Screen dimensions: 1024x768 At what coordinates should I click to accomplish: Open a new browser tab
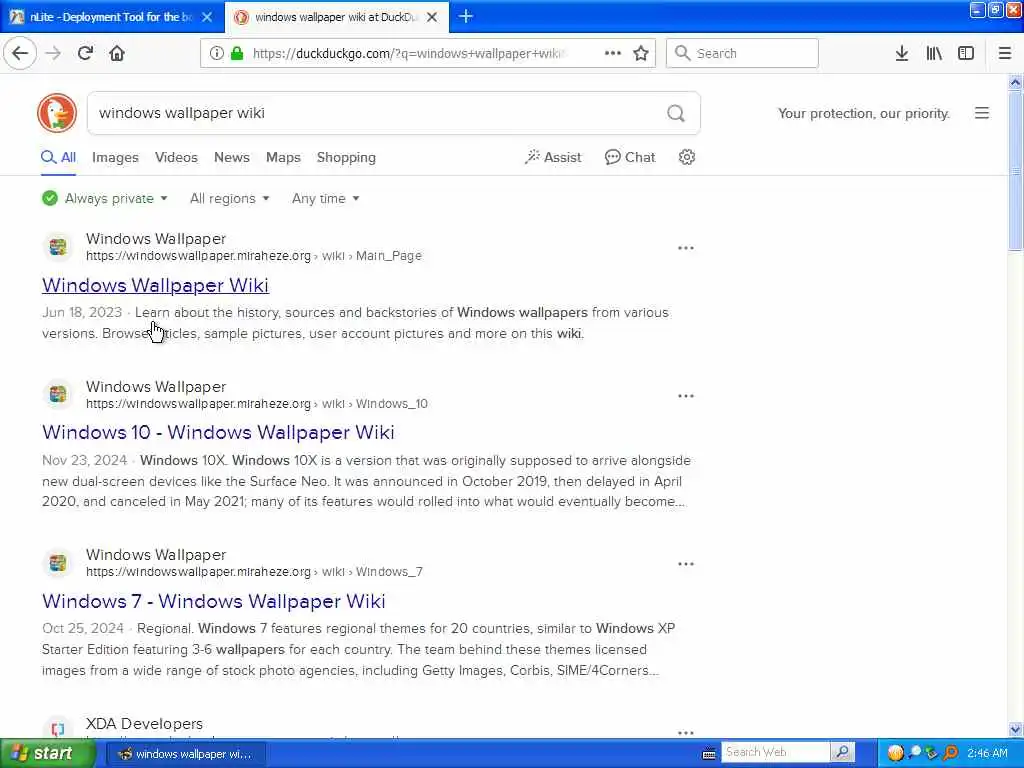[x=466, y=16]
